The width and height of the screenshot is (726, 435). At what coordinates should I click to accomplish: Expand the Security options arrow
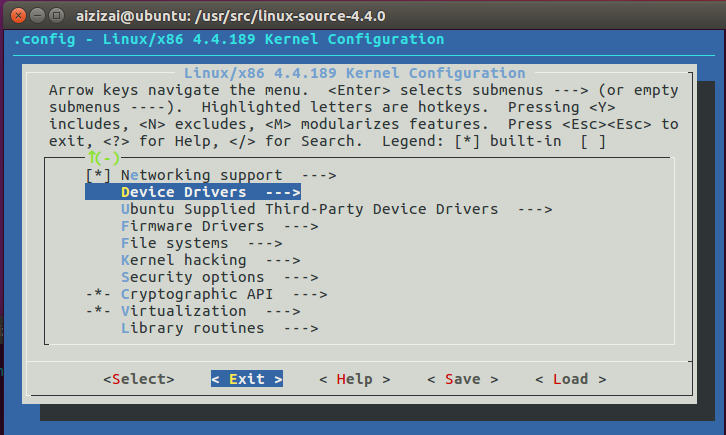301,277
